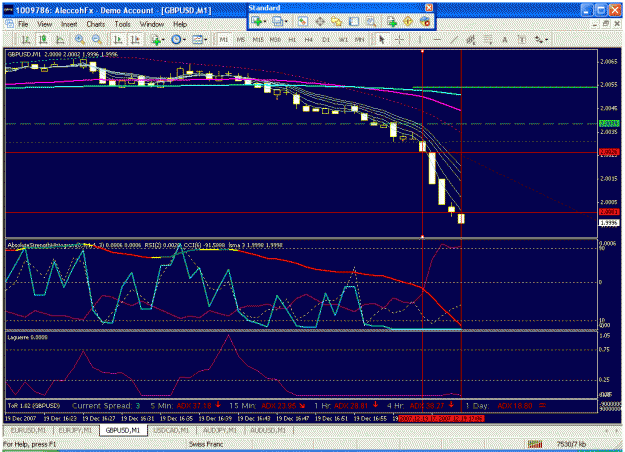Toggle the Chart Shift icon
Image resolution: width=625 pixels, height=452 pixels.
tap(135, 39)
